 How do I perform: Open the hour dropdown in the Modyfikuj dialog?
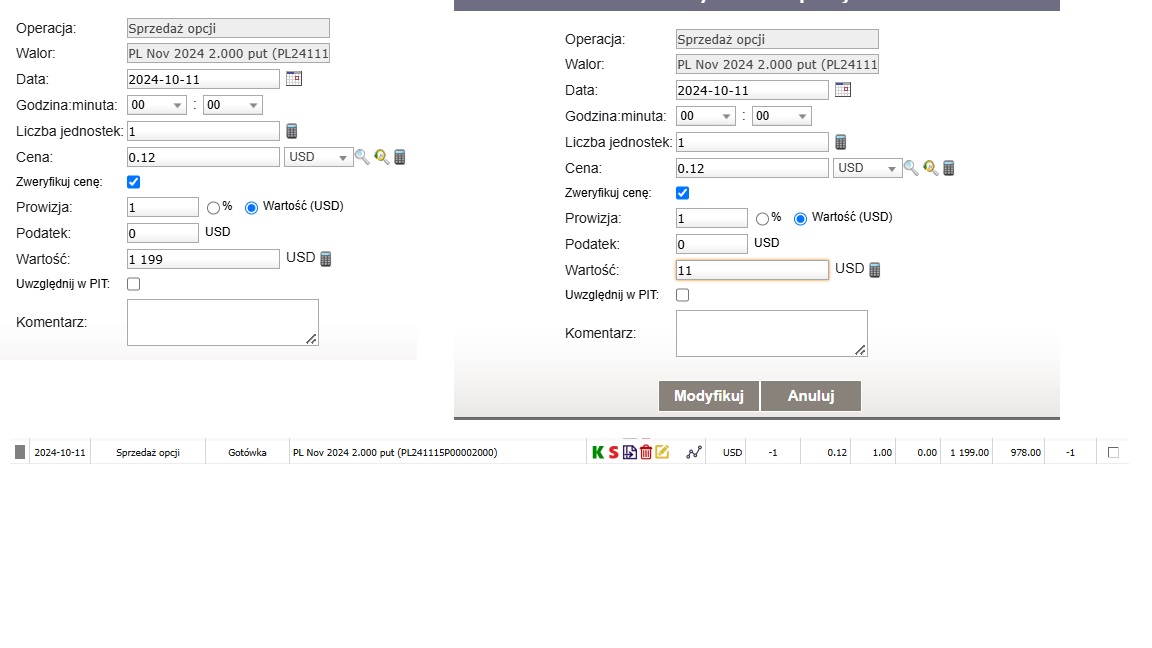click(x=705, y=116)
